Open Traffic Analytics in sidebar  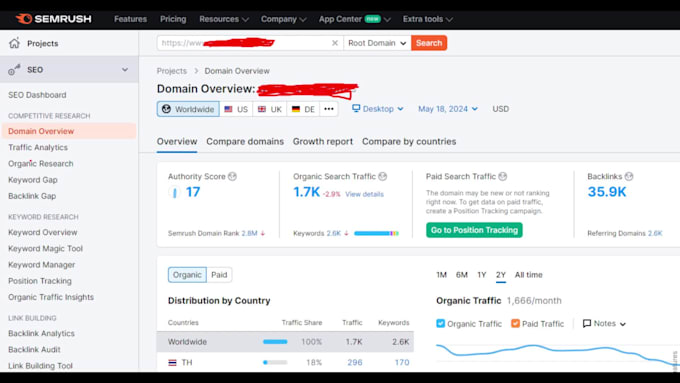pyautogui.click(x=38, y=147)
